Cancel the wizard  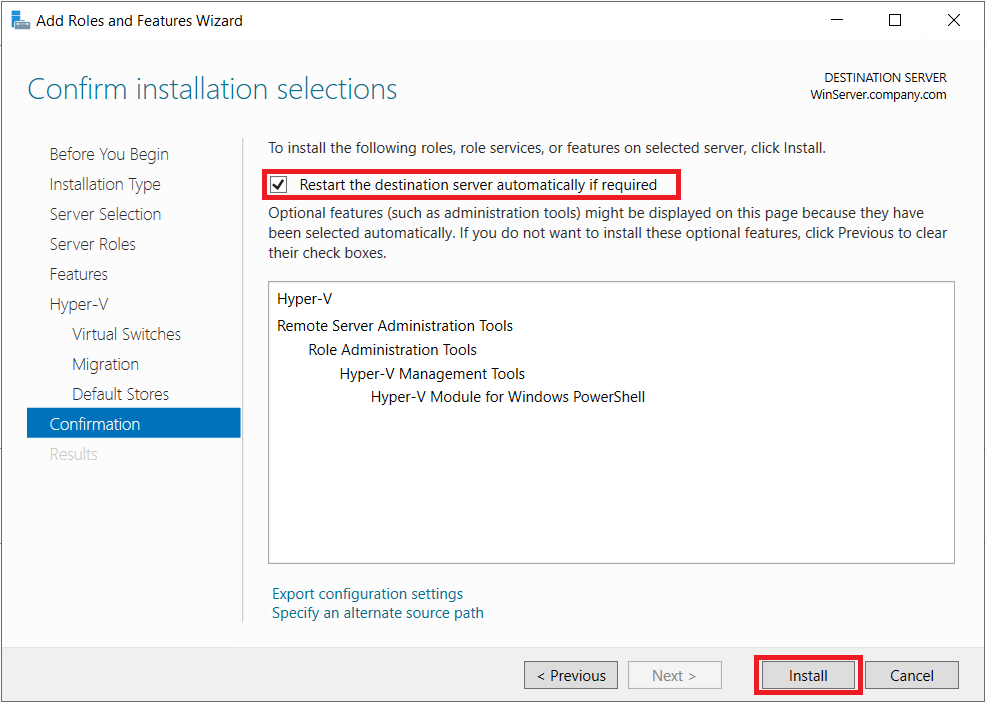click(x=911, y=675)
